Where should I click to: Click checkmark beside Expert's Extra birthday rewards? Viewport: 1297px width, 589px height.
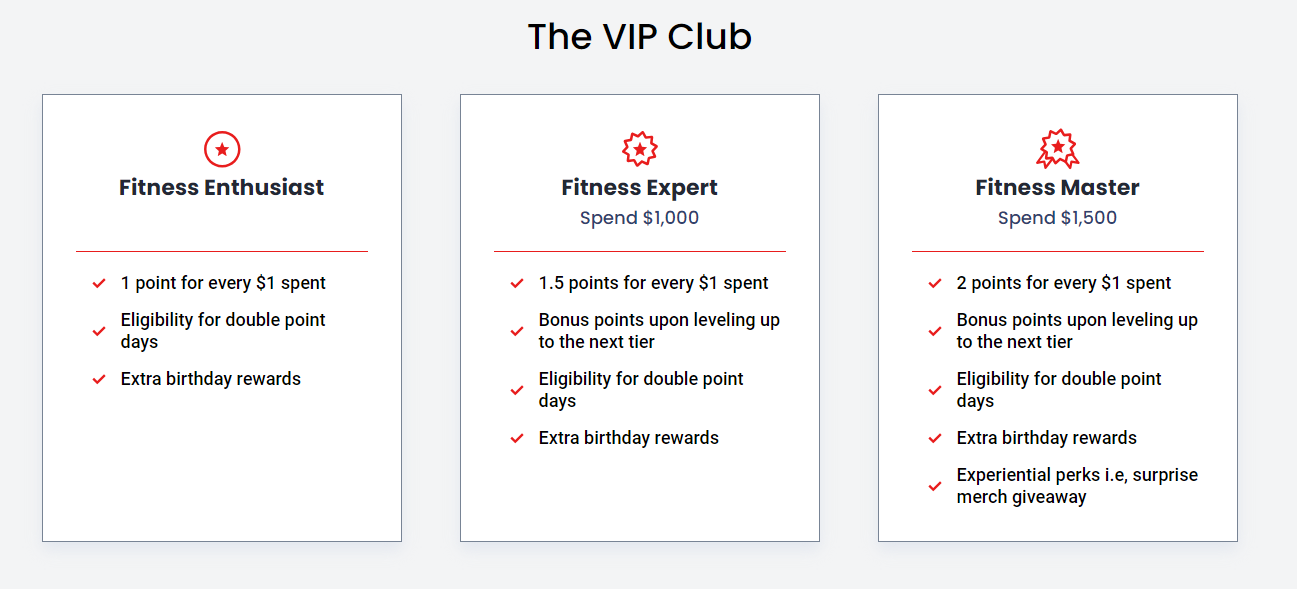pyautogui.click(x=517, y=438)
